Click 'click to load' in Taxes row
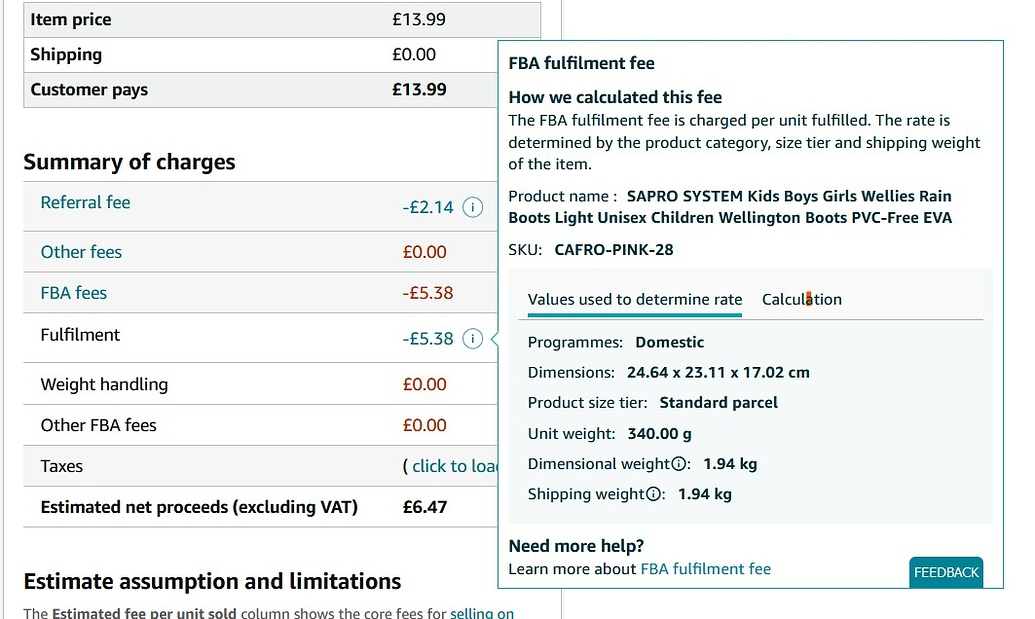Viewport: 1035px width, 619px height. coord(454,466)
